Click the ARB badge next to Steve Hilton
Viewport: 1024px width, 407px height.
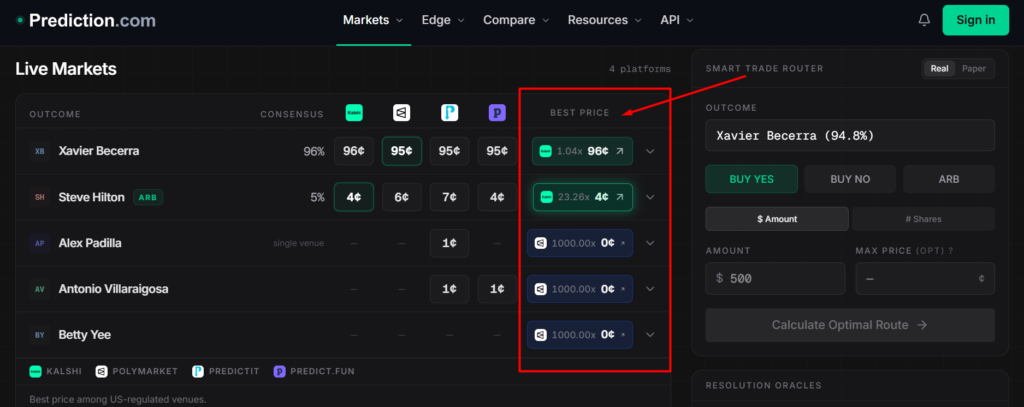[148, 197]
